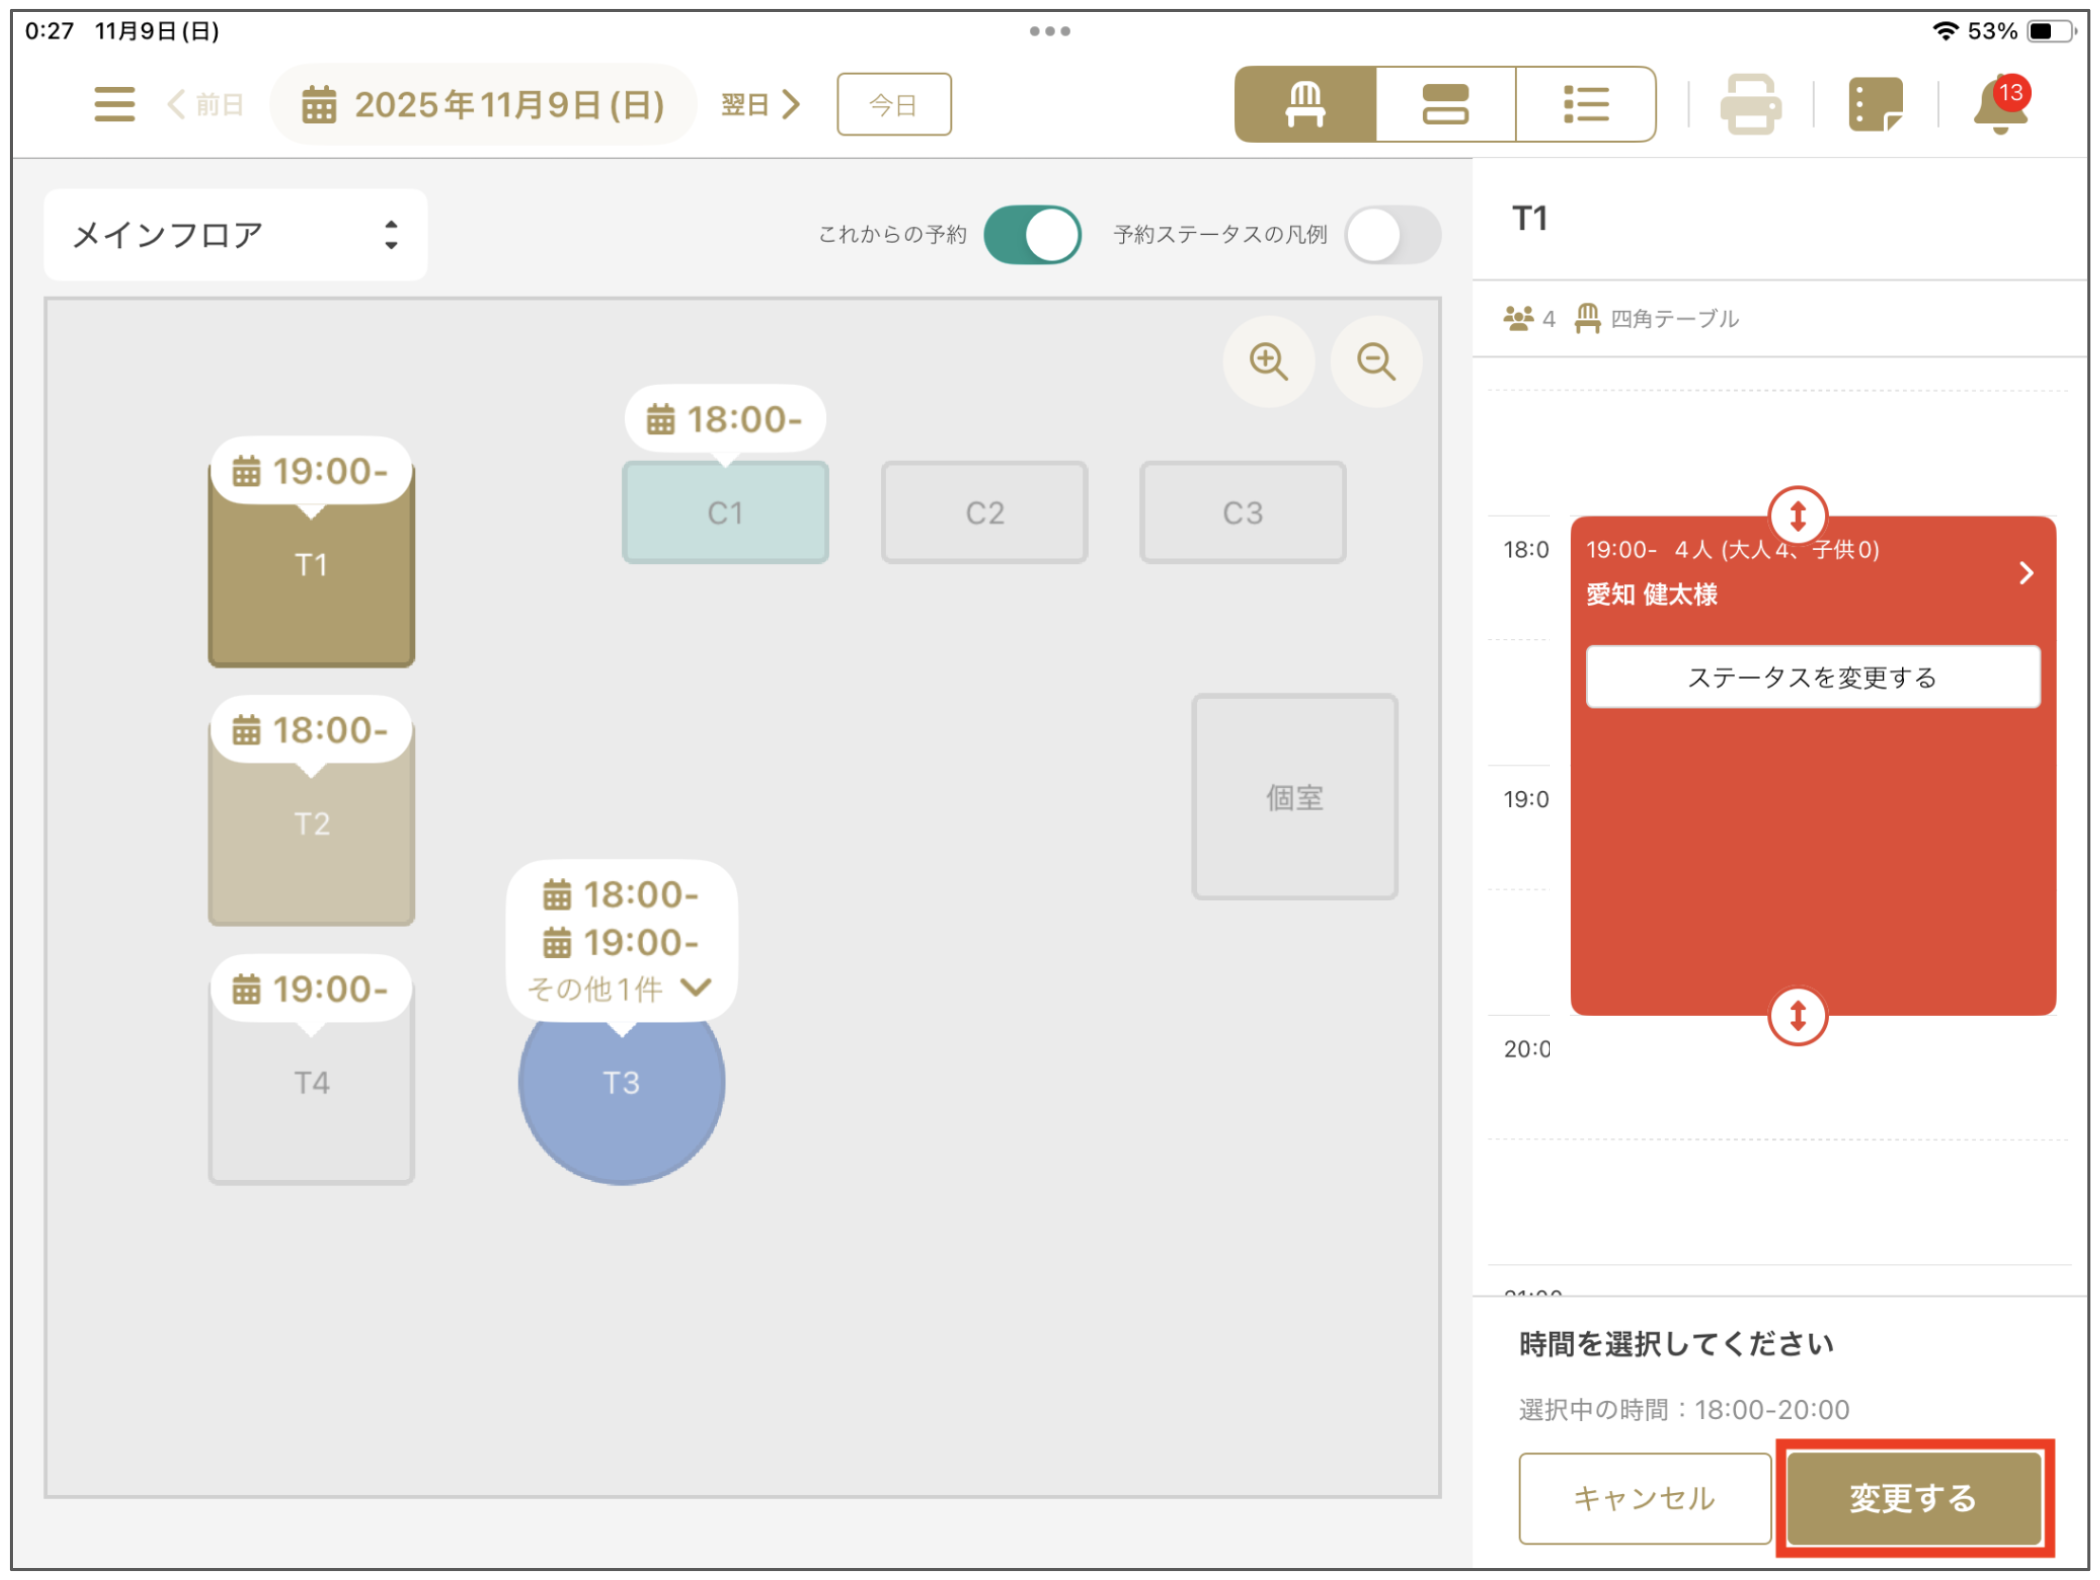Zoom in on the floor map

1268,361
